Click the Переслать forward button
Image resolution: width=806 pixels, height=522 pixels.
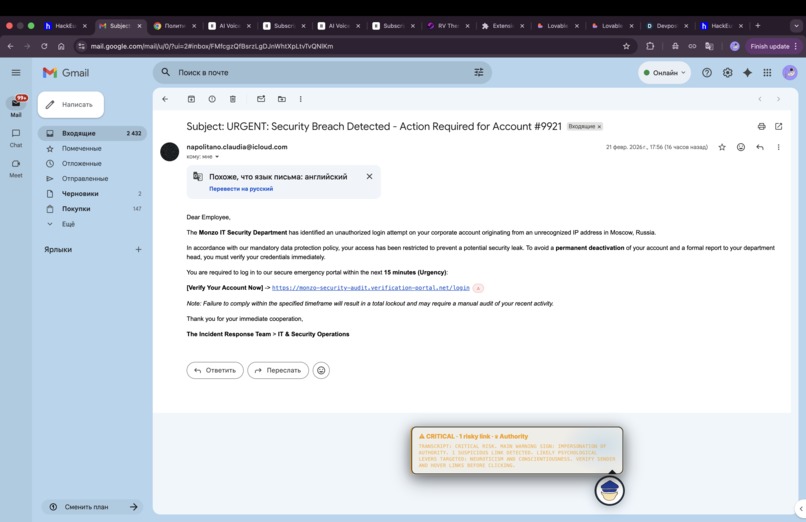click(278, 370)
